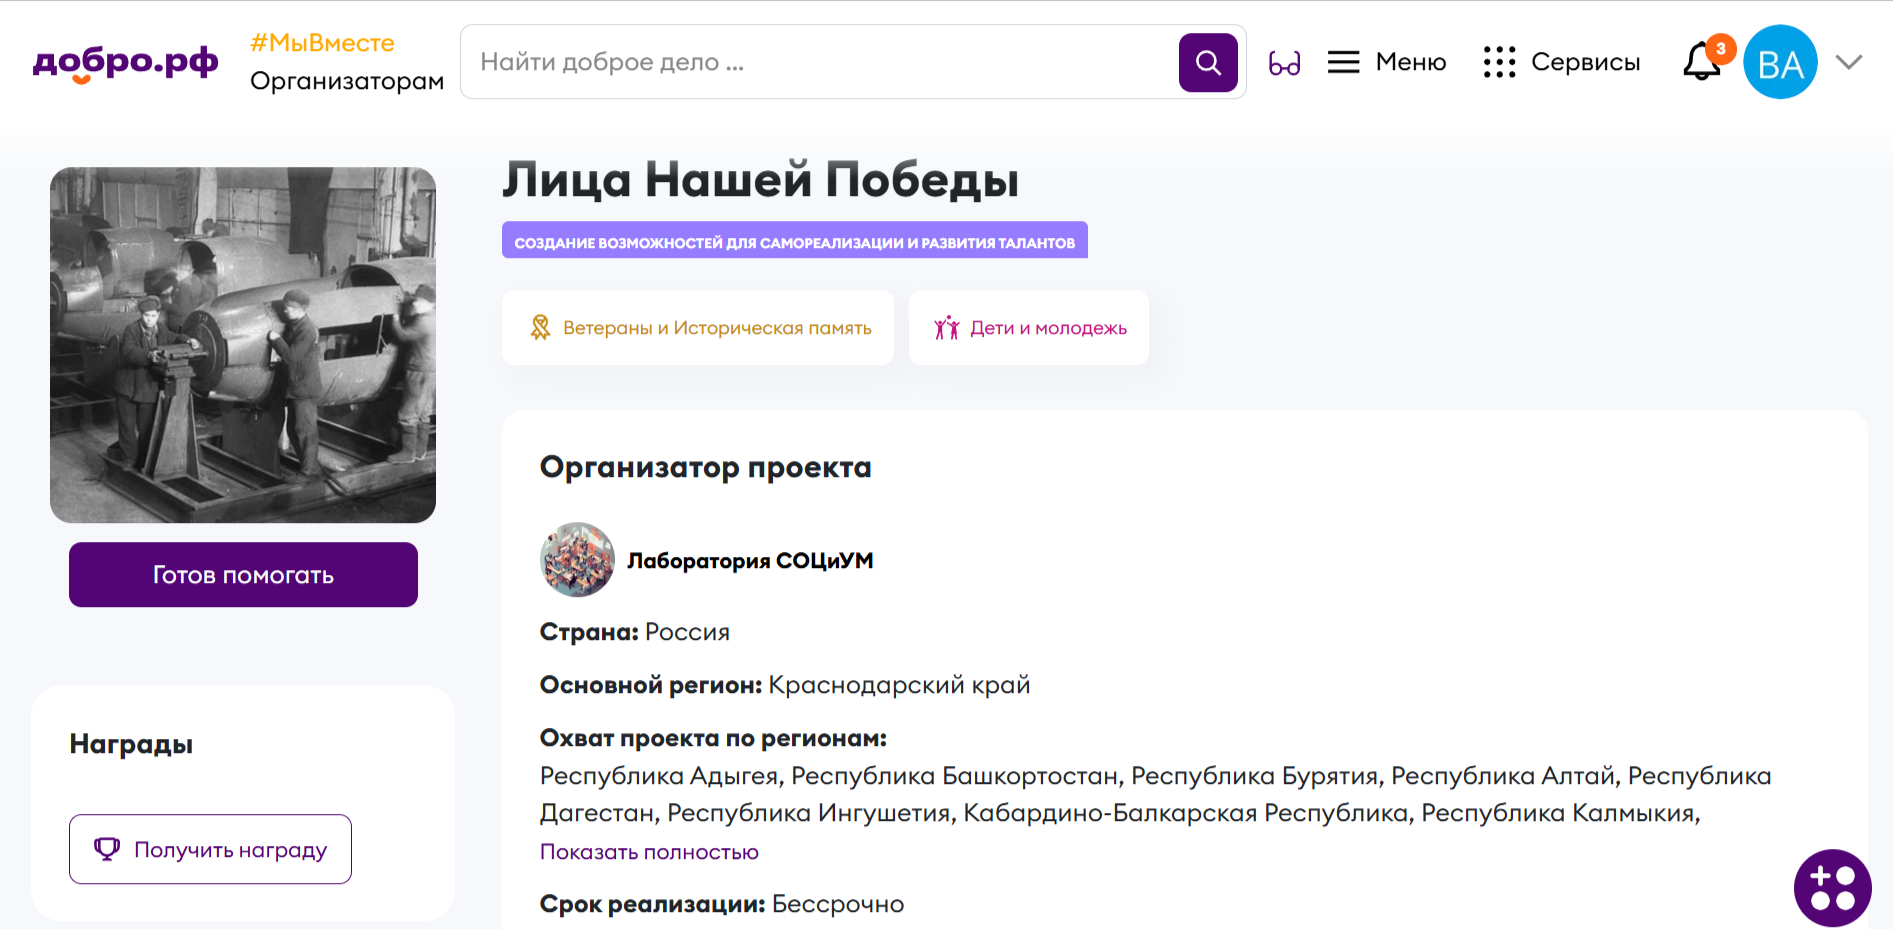This screenshot has height=929, width=1893.
Task: Click the BA user avatar
Action: pos(1779,62)
